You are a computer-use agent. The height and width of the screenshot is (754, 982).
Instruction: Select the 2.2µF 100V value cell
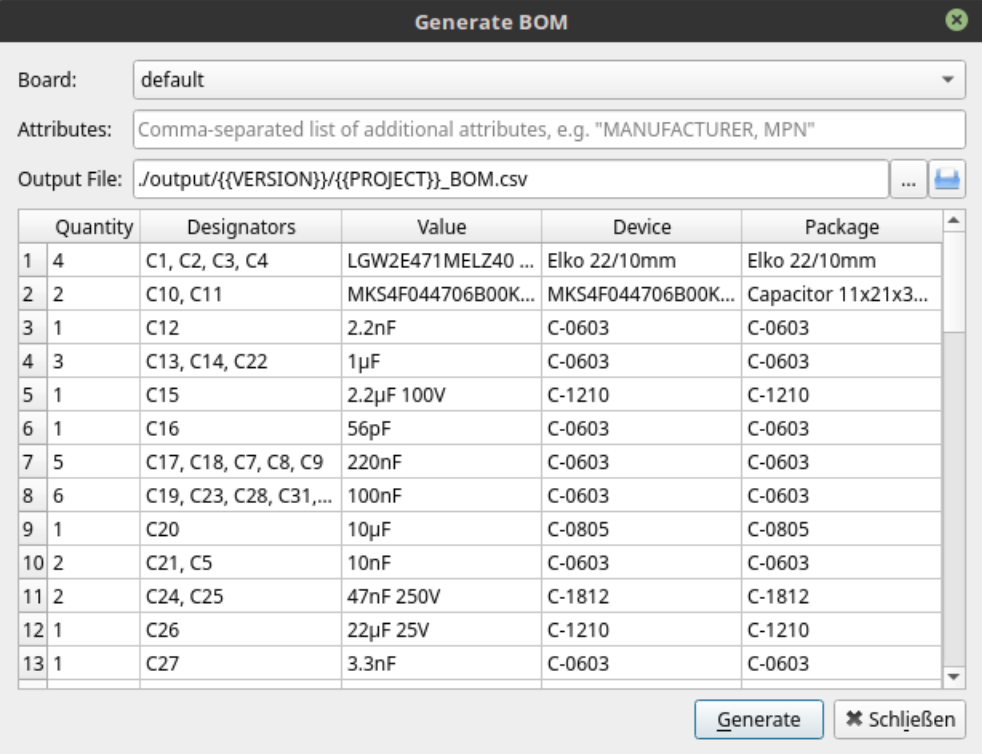(441, 395)
